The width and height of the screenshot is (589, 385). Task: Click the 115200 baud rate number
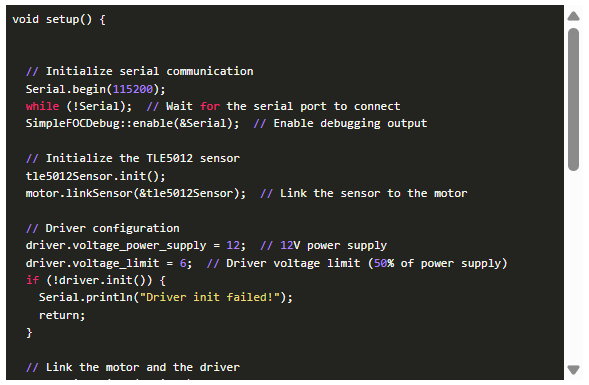coord(133,89)
